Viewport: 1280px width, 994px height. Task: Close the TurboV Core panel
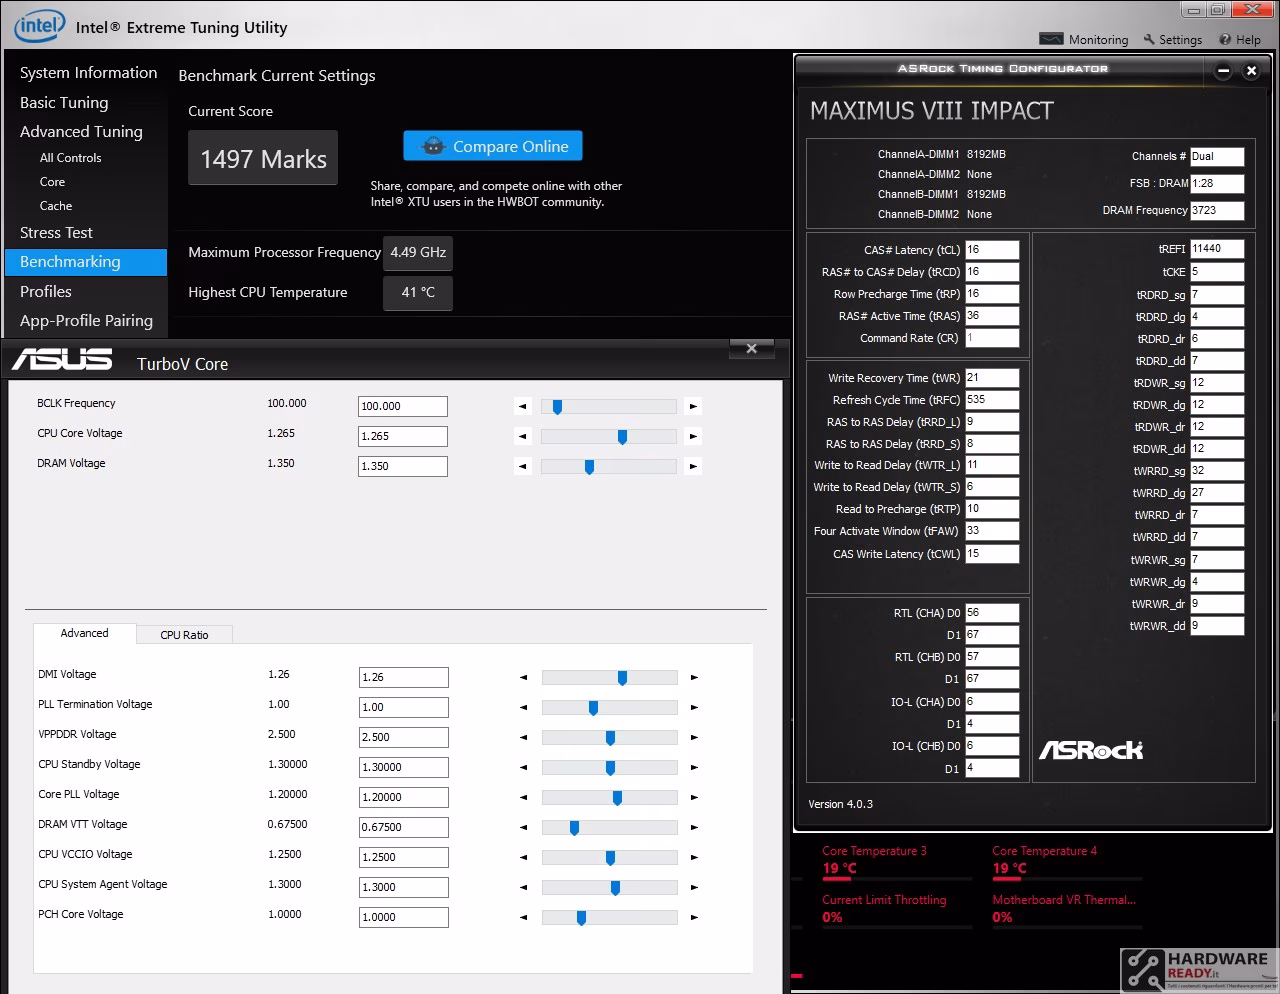(752, 348)
